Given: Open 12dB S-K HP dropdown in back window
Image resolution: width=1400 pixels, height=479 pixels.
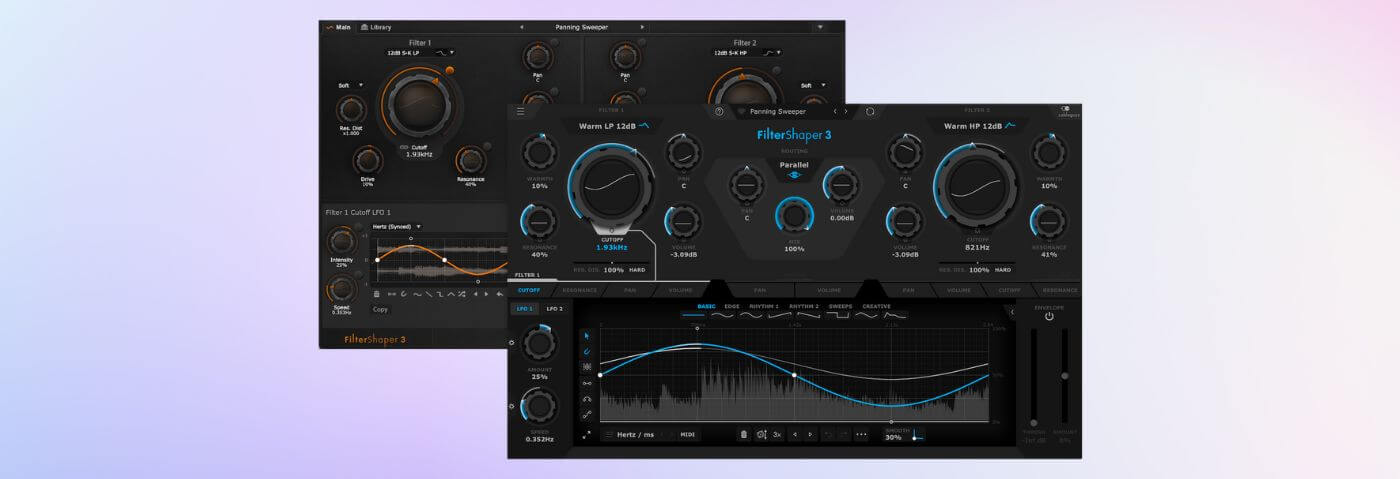Looking at the screenshot, I should coord(746,52).
